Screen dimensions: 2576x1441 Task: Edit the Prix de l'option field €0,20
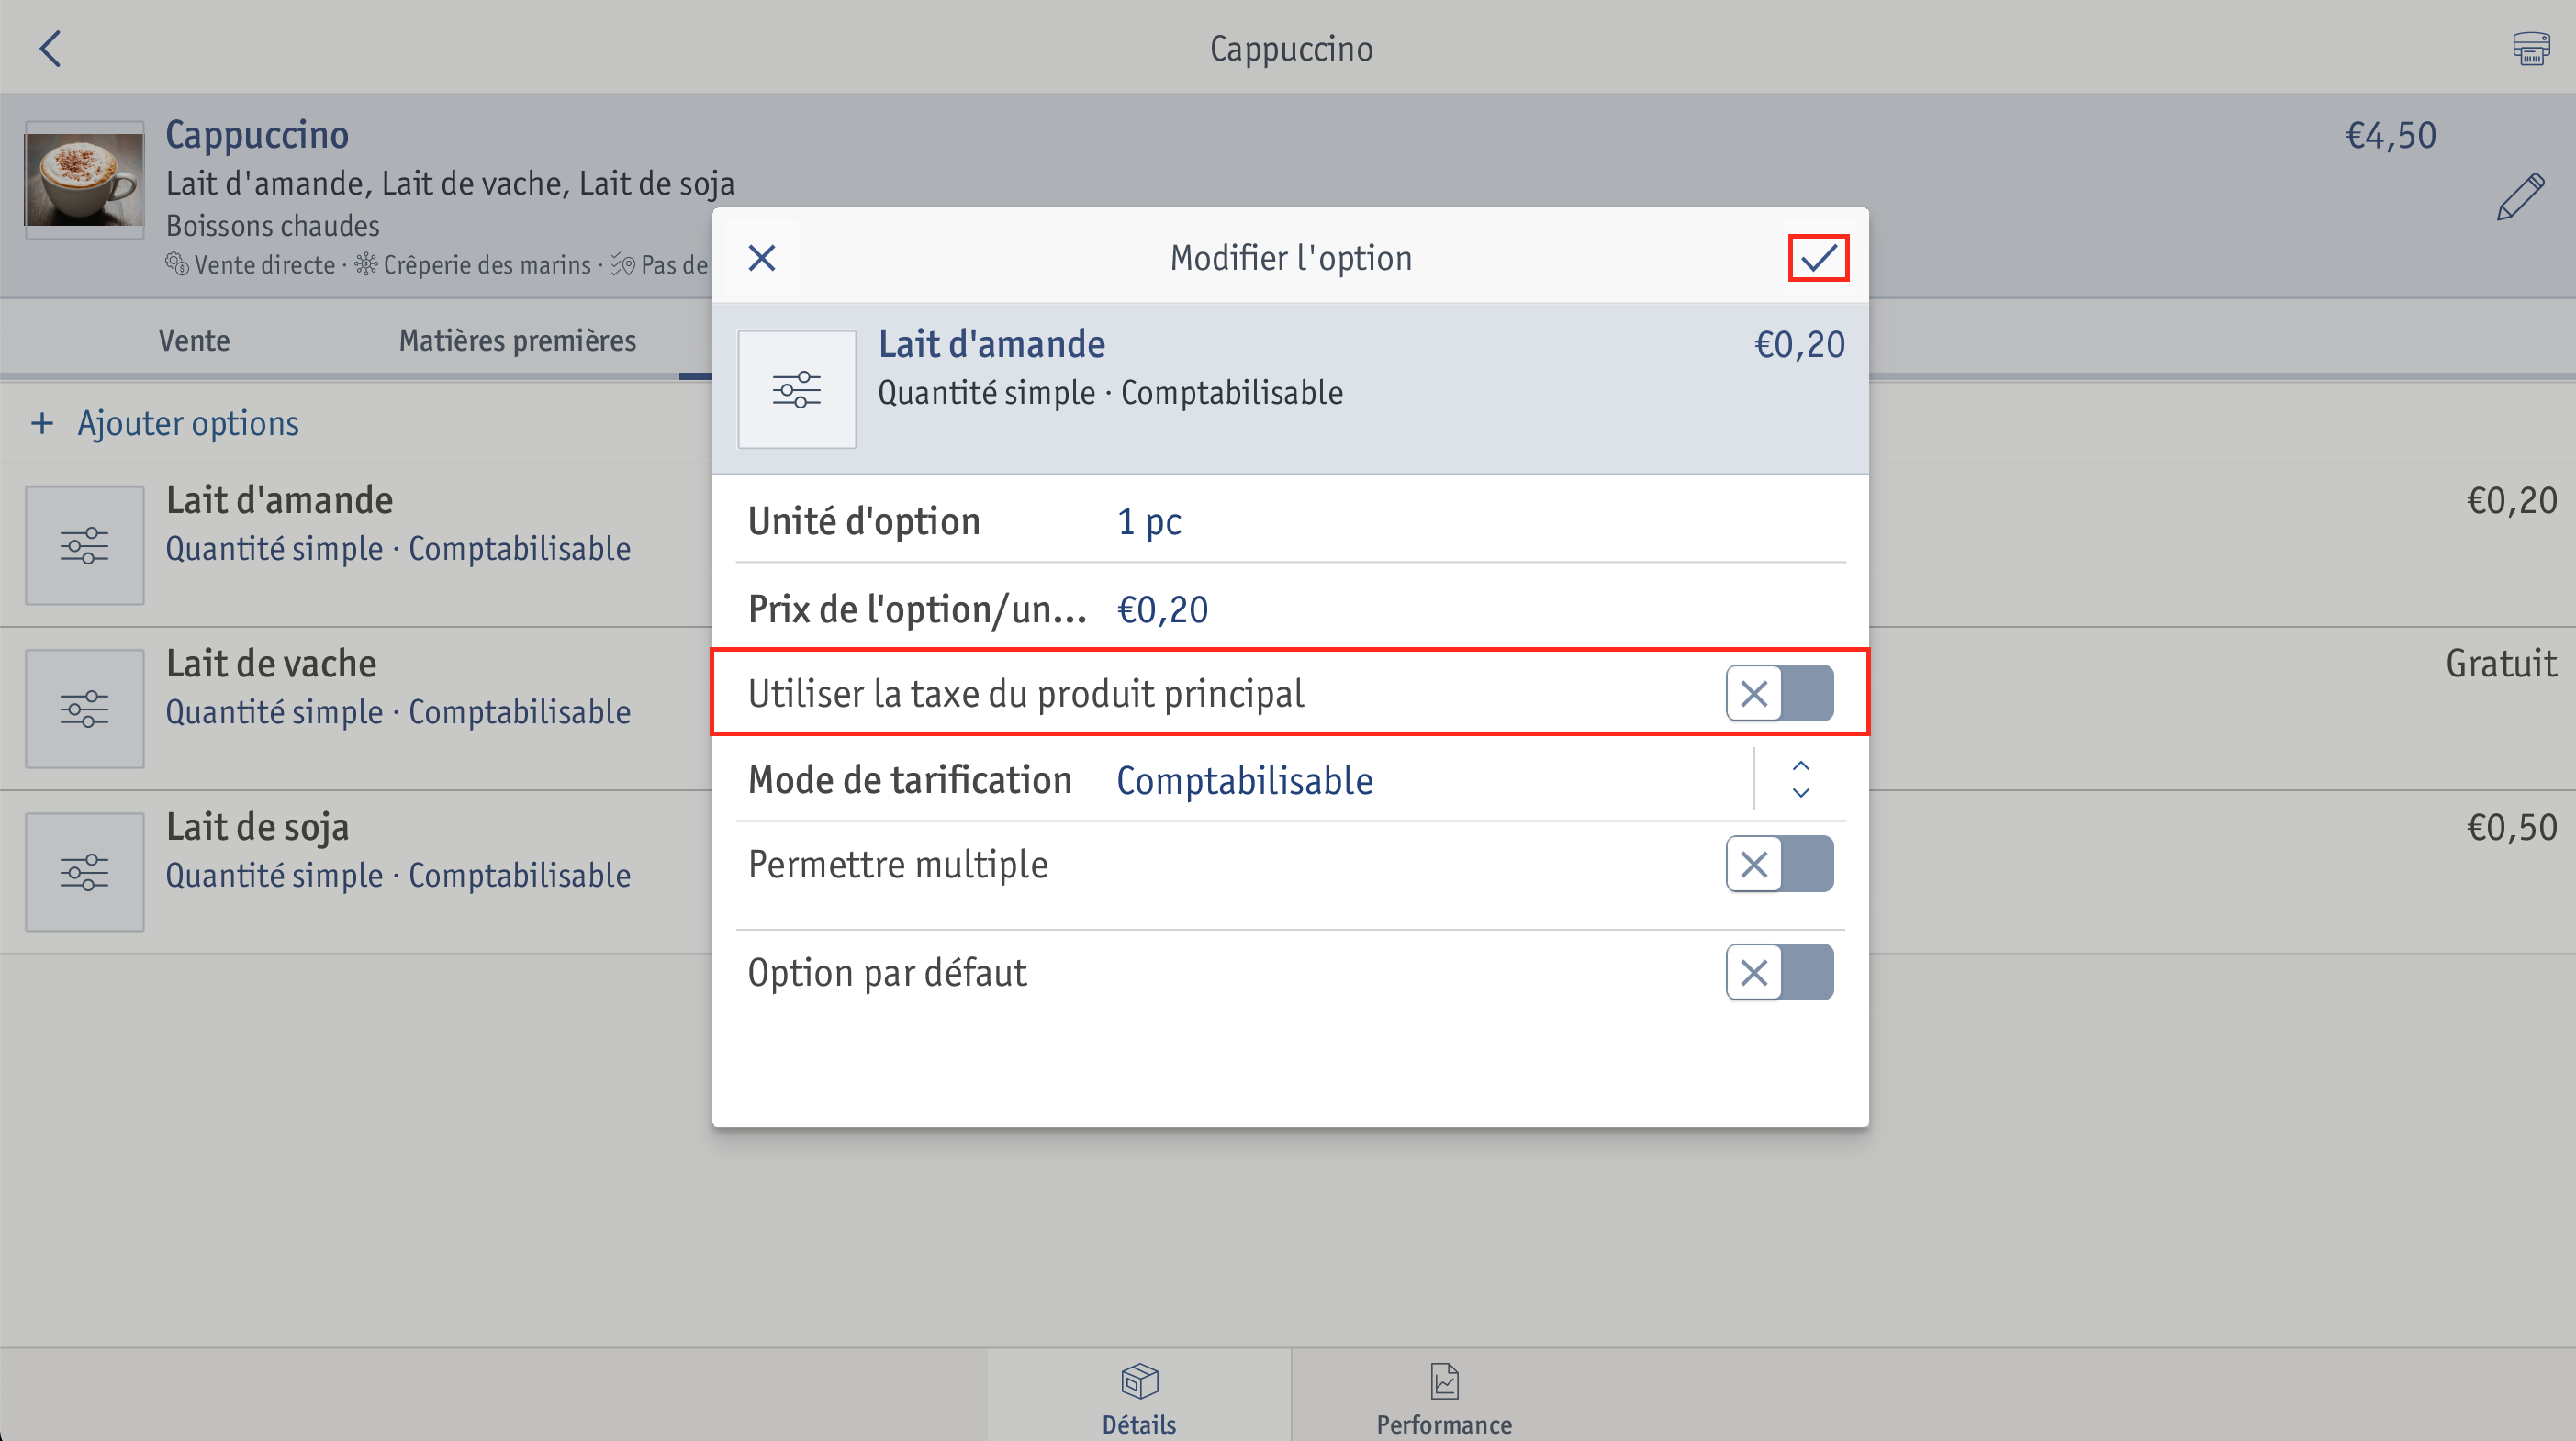click(1290, 608)
